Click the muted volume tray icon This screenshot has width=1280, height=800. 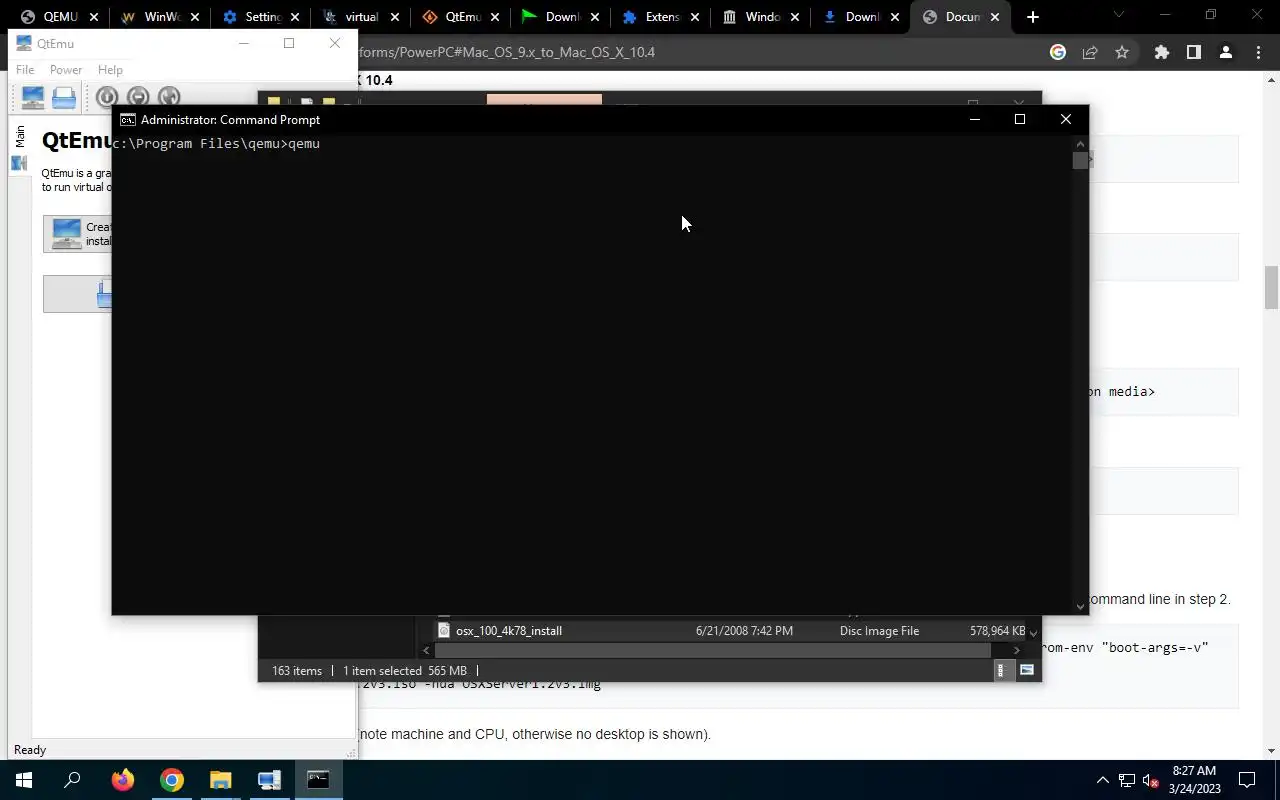[x=1151, y=780]
